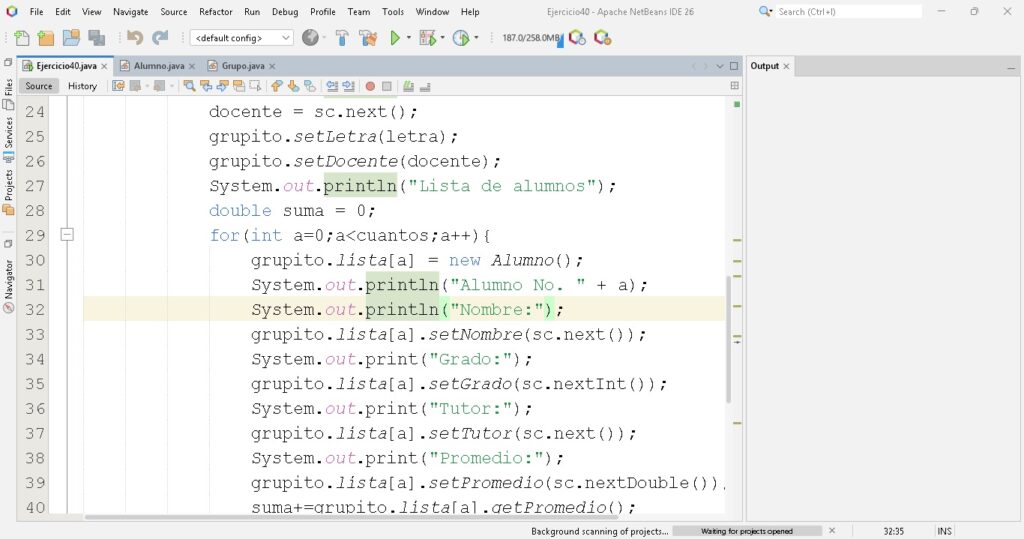Click the second profiler icon after memory
Screen dimensions: 1024x539
tap(602, 38)
